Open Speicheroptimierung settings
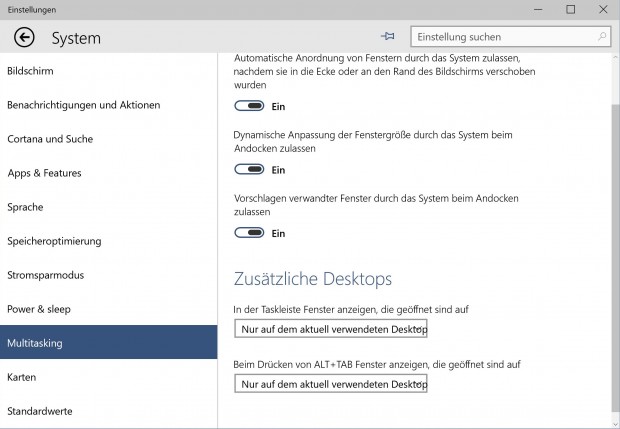The height and width of the screenshot is (429, 620). pyautogui.click(x=108, y=241)
